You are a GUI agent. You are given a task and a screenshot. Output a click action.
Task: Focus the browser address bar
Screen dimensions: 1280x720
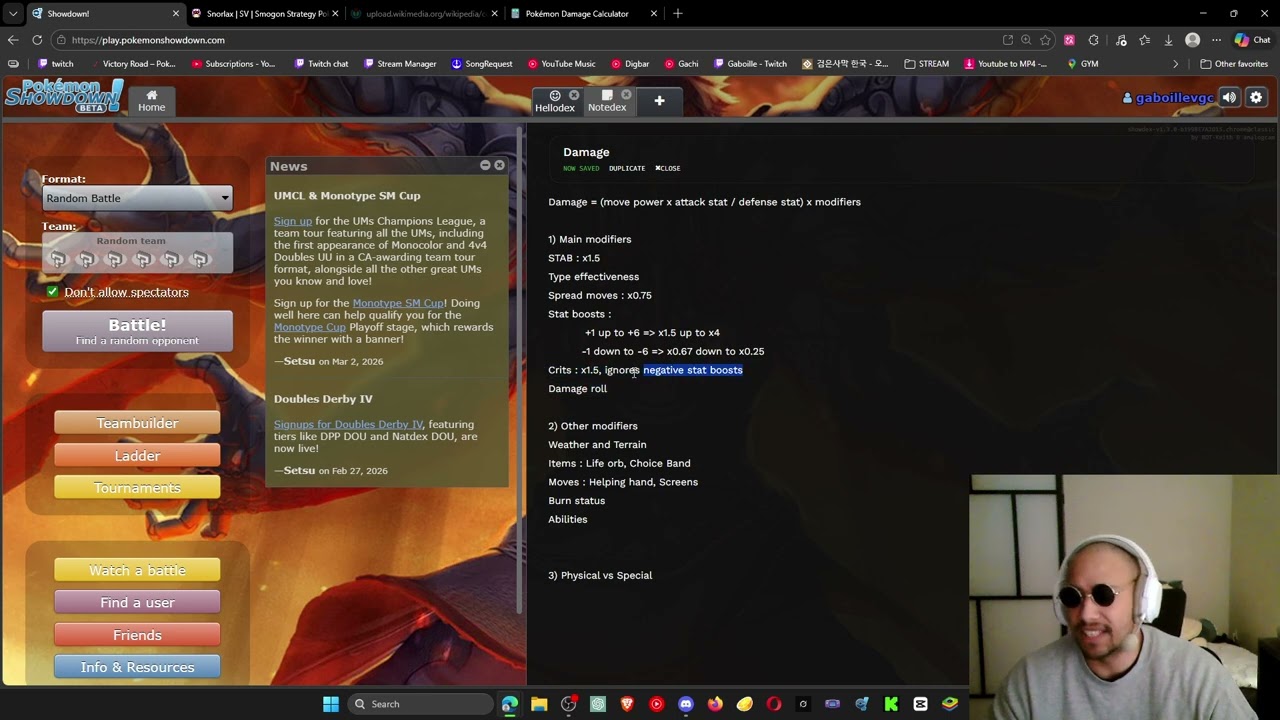530,40
